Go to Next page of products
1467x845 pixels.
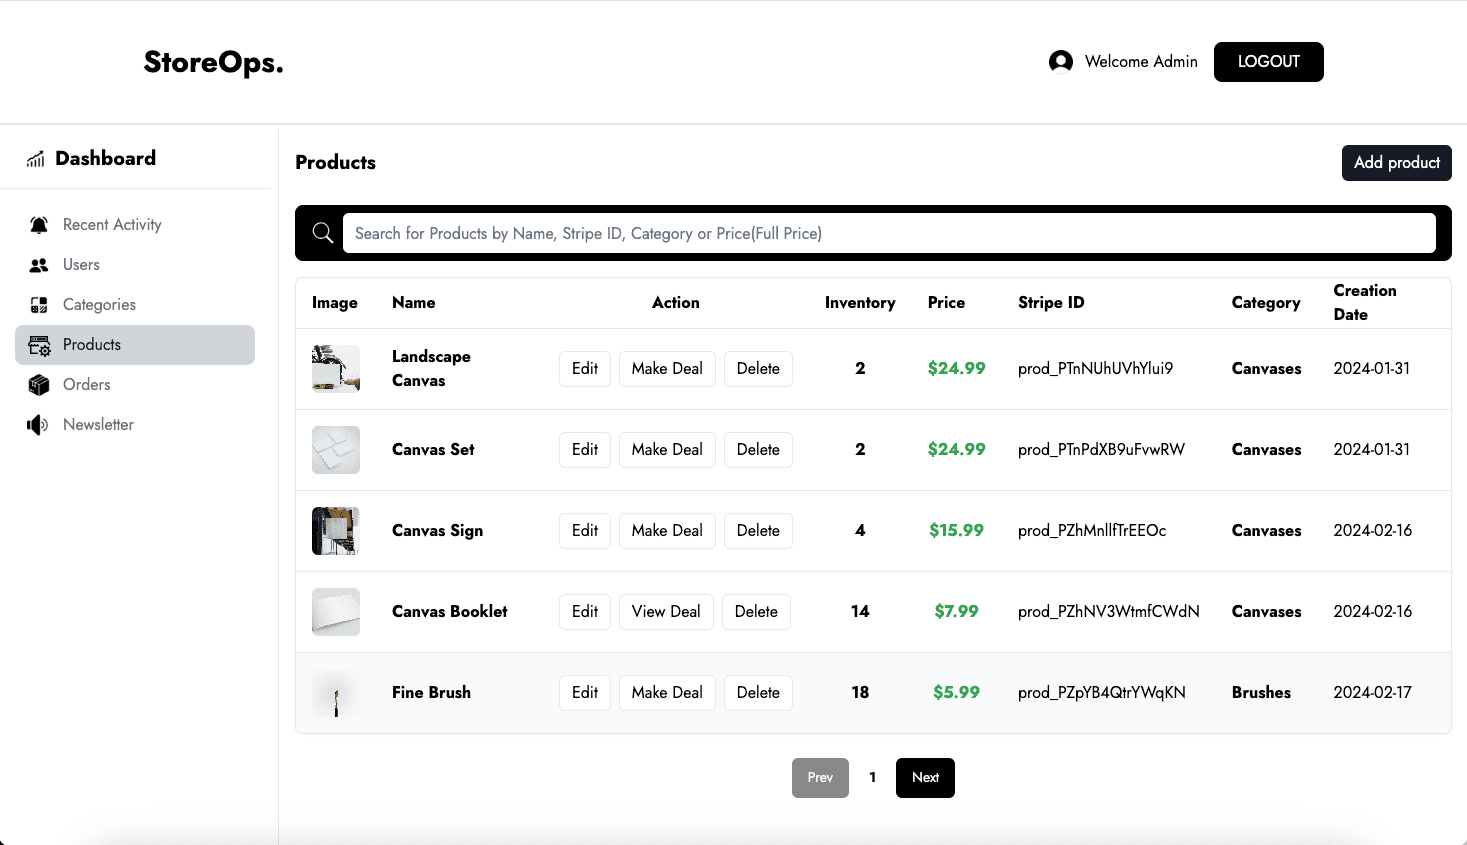pos(925,778)
